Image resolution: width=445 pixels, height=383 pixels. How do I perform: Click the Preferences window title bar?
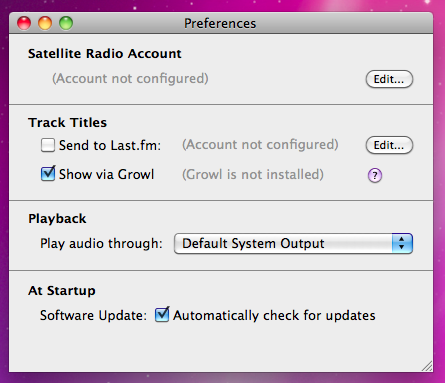coord(221,23)
